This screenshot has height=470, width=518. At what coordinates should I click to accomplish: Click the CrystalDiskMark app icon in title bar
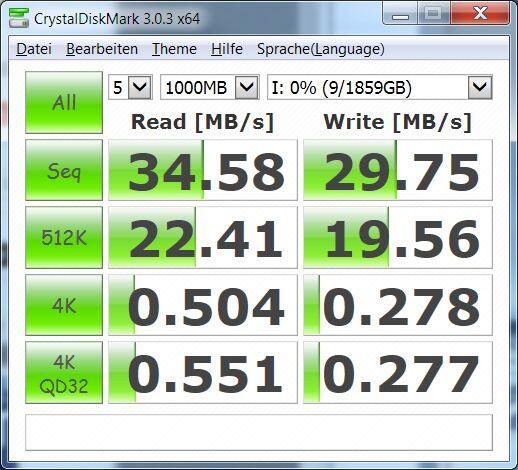19,18
